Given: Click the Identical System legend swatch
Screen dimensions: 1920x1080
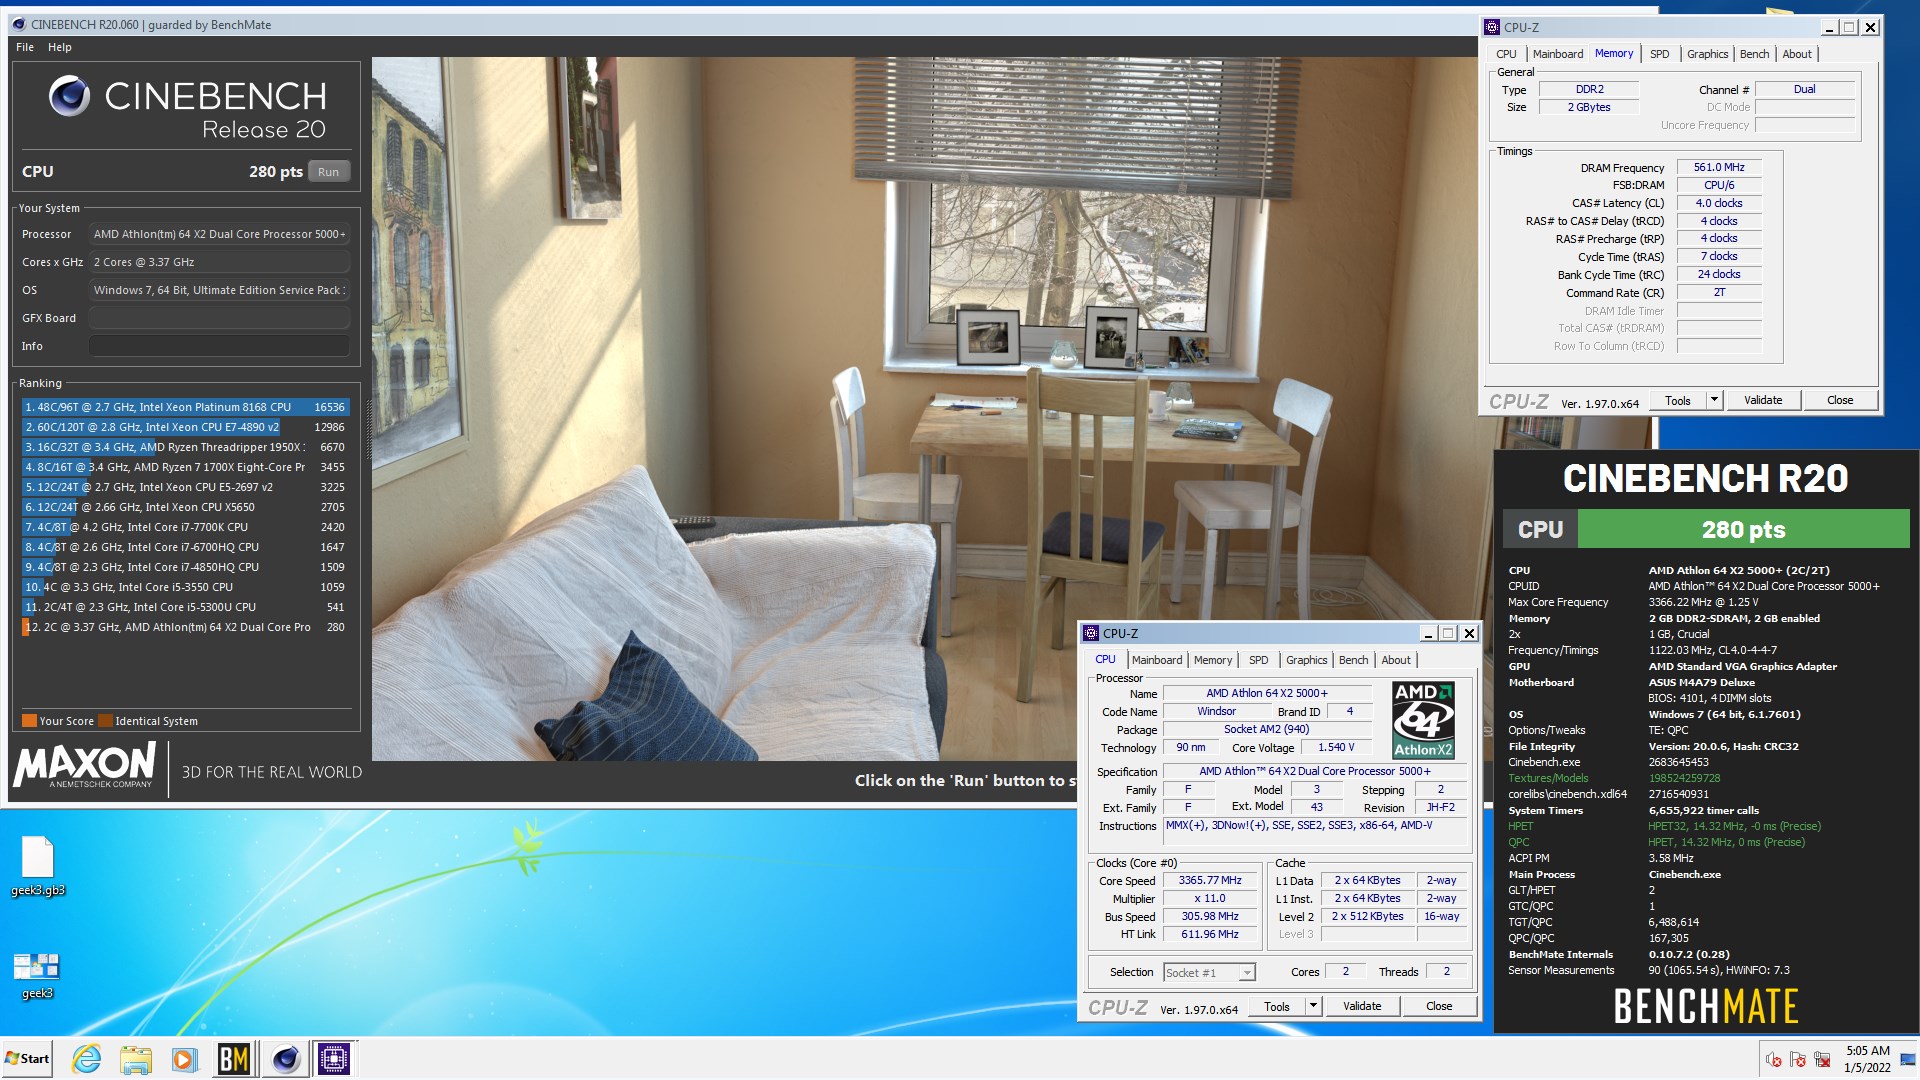Looking at the screenshot, I should (105, 721).
